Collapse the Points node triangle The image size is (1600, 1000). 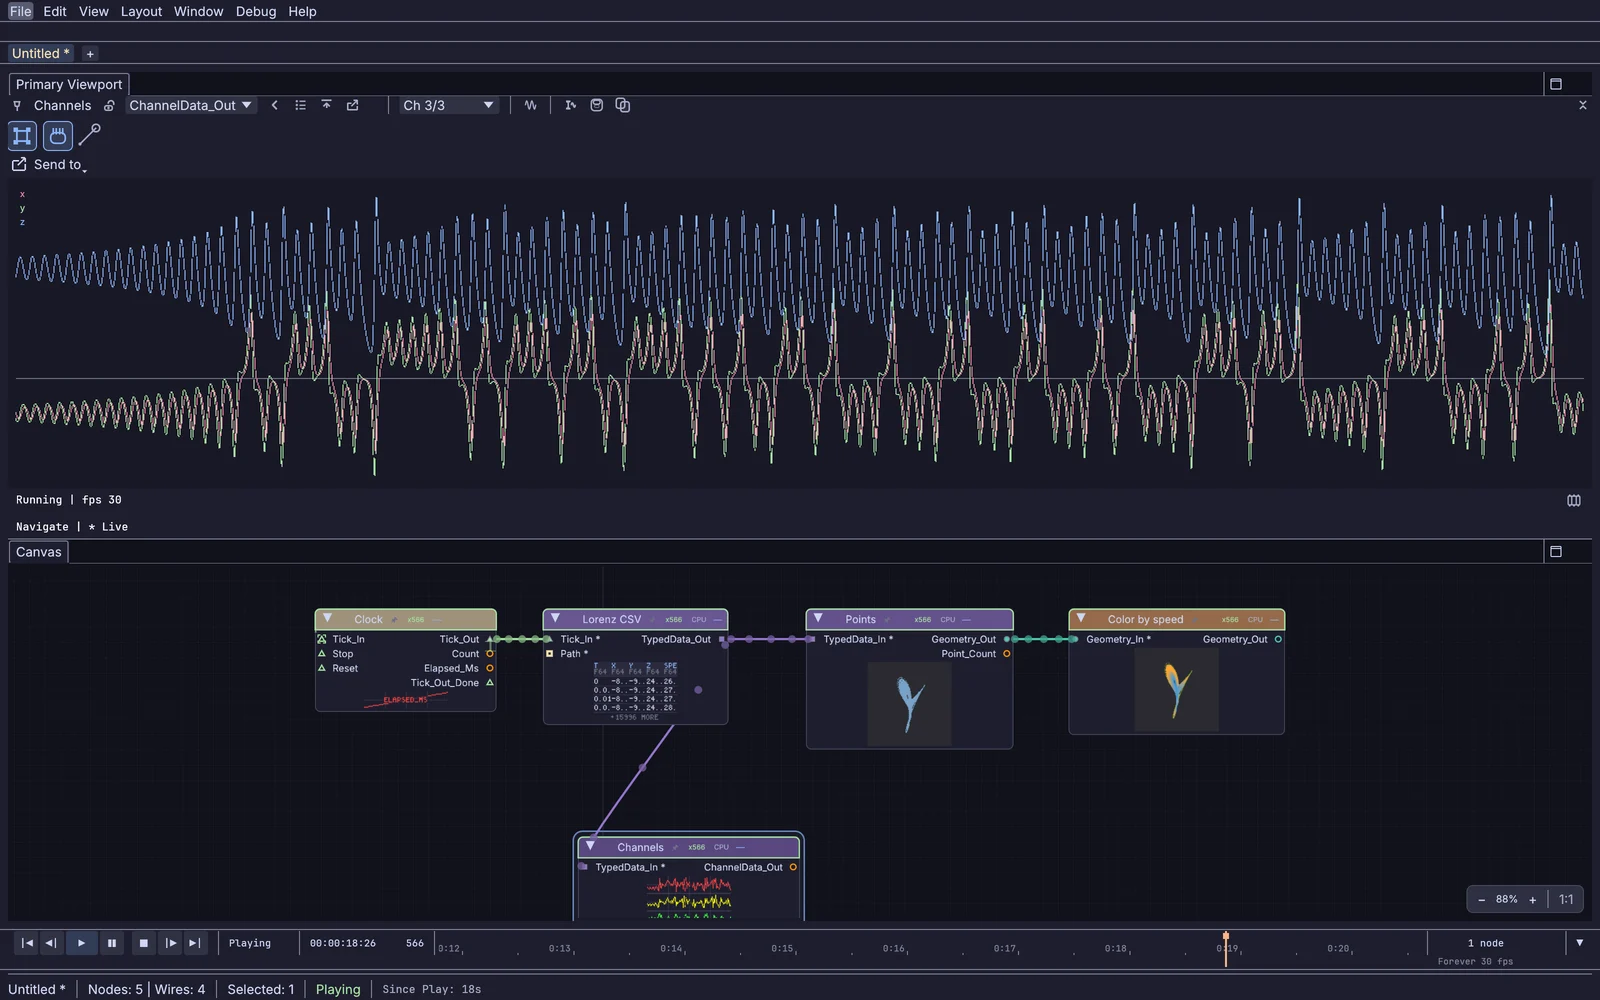pyautogui.click(x=818, y=619)
